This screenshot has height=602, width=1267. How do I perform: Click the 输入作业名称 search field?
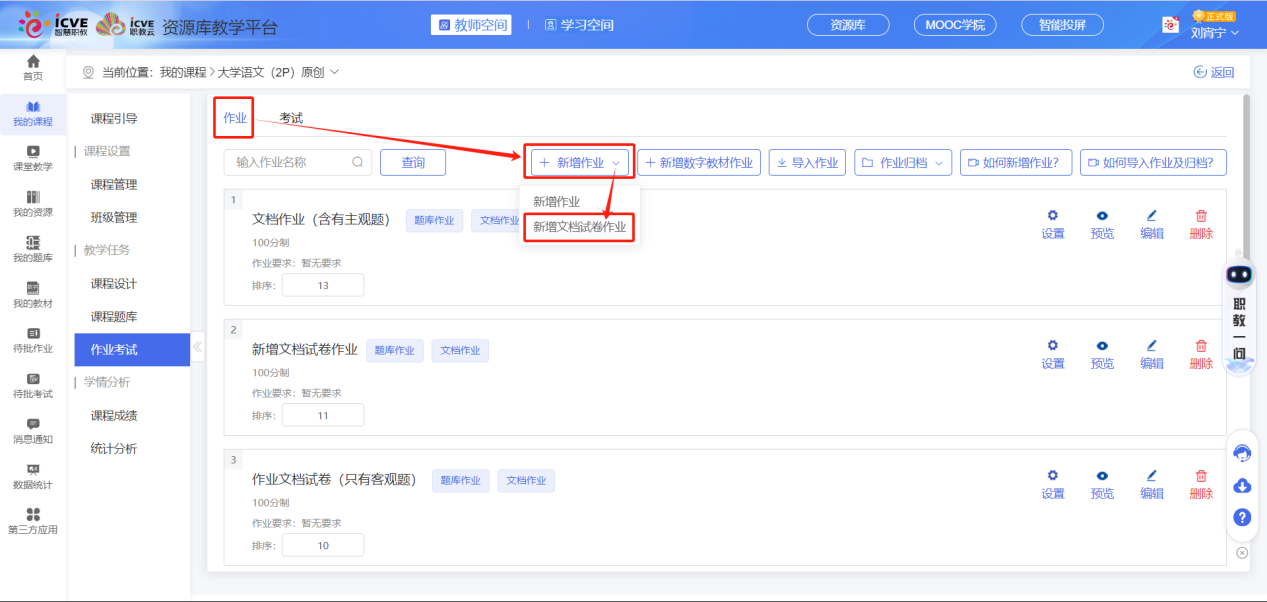tap(296, 161)
